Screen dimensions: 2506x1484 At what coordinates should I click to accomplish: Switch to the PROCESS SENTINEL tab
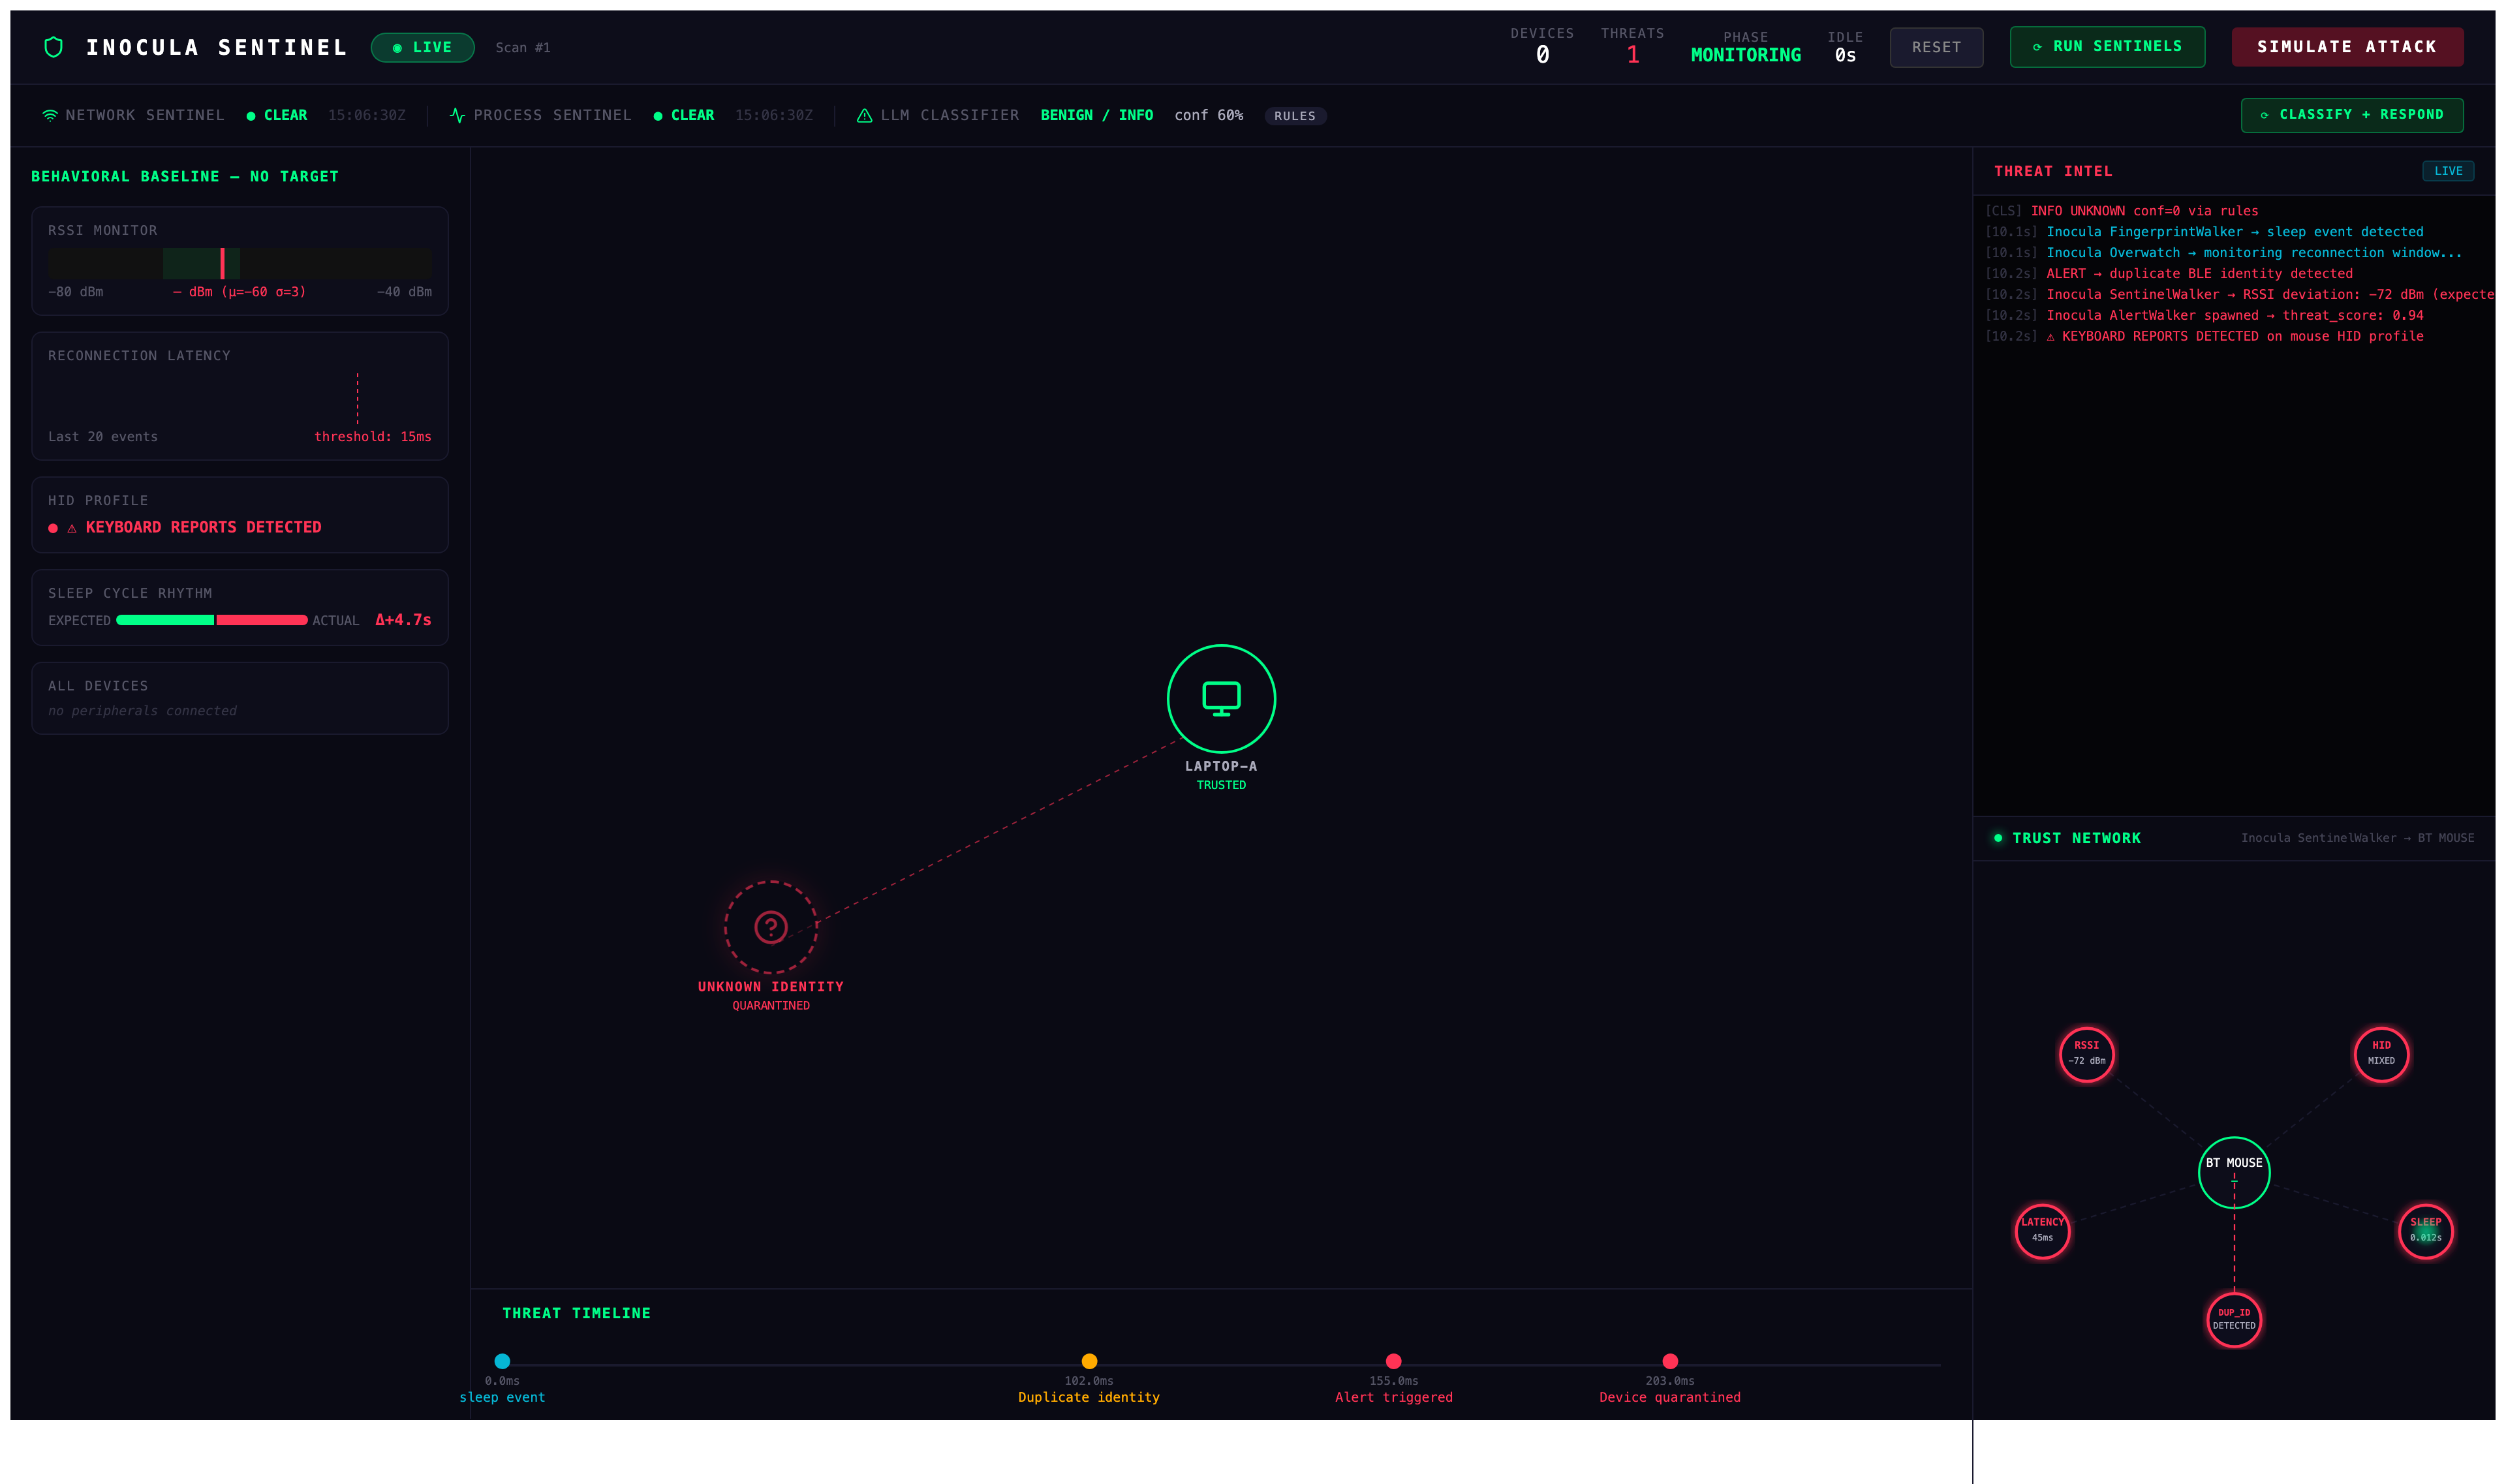coord(551,114)
